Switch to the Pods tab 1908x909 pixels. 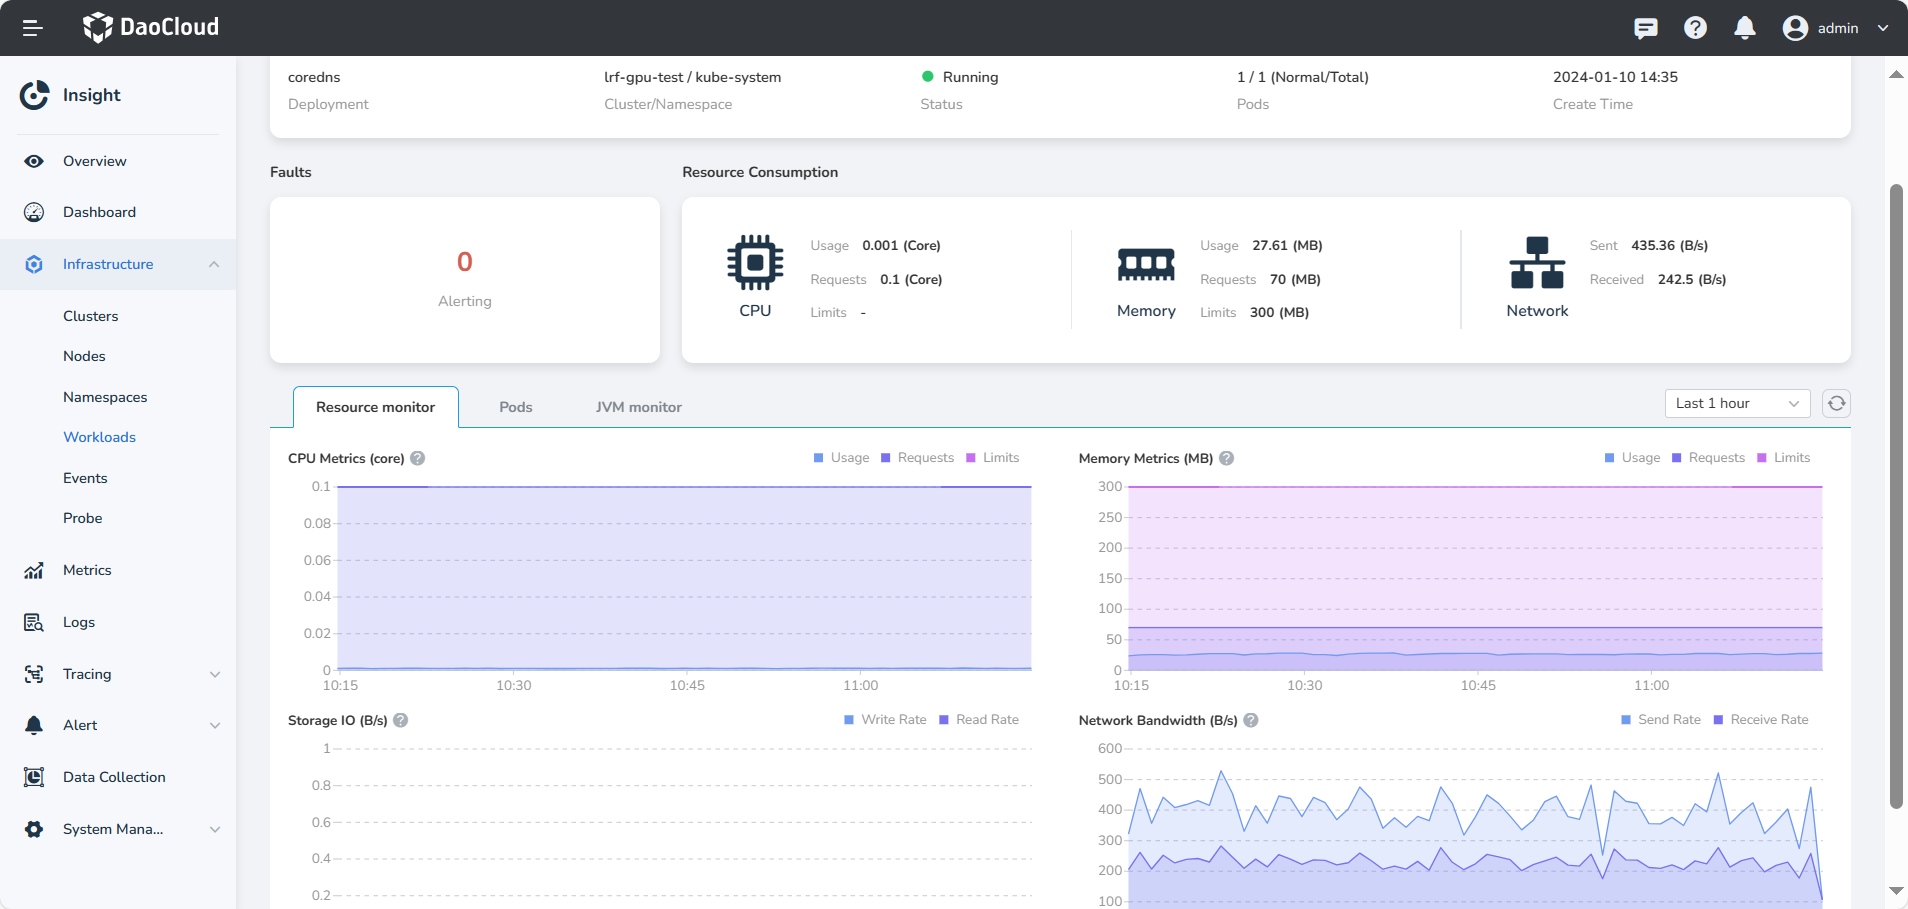click(515, 407)
